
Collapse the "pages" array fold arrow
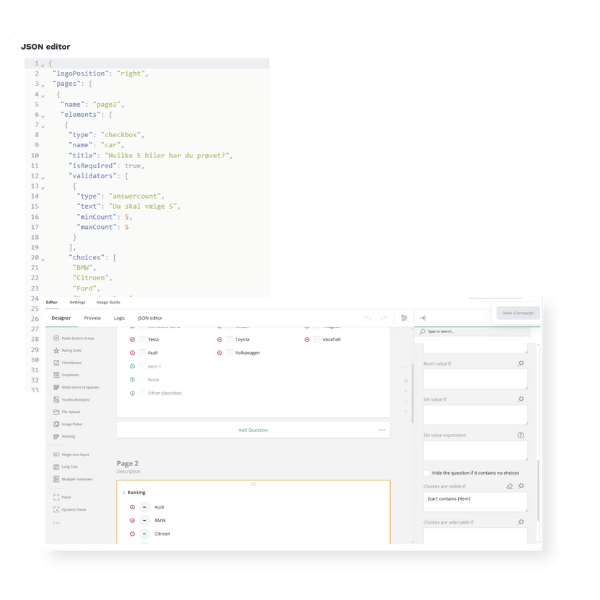coord(43,85)
